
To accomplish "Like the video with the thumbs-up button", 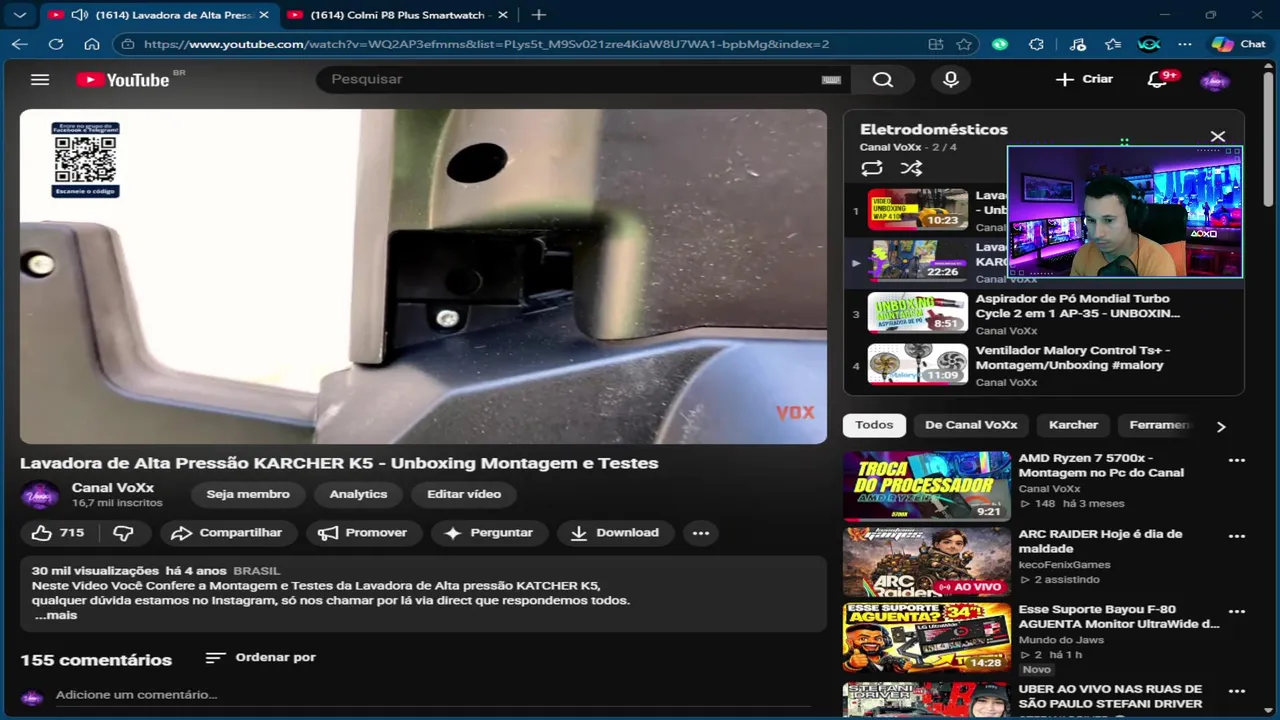I will (x=58, y=533).
